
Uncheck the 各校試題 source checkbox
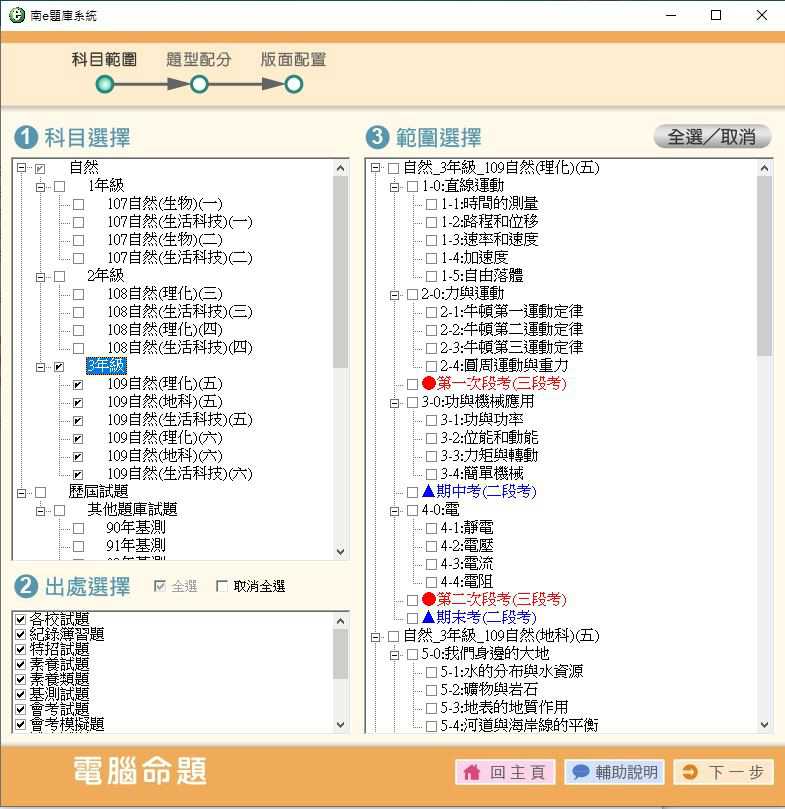click(x=21, y=619)
